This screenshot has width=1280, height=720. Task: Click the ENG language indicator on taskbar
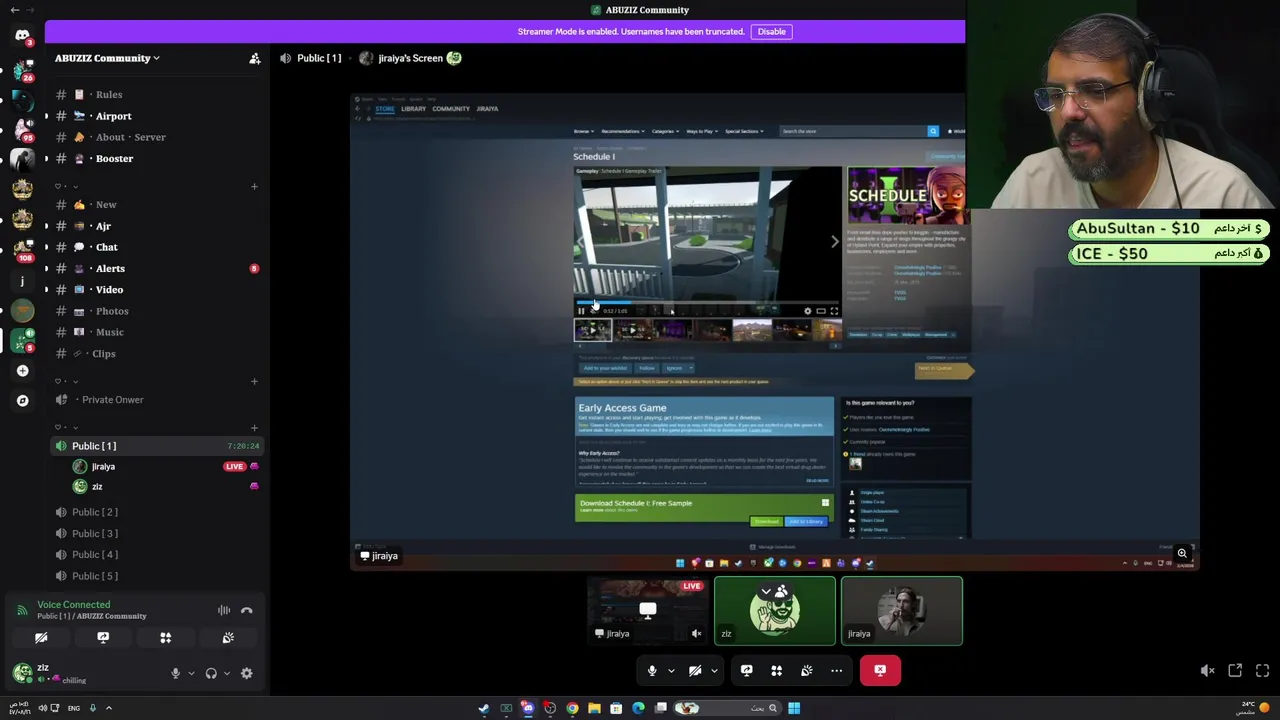click(x=74, y=708)
